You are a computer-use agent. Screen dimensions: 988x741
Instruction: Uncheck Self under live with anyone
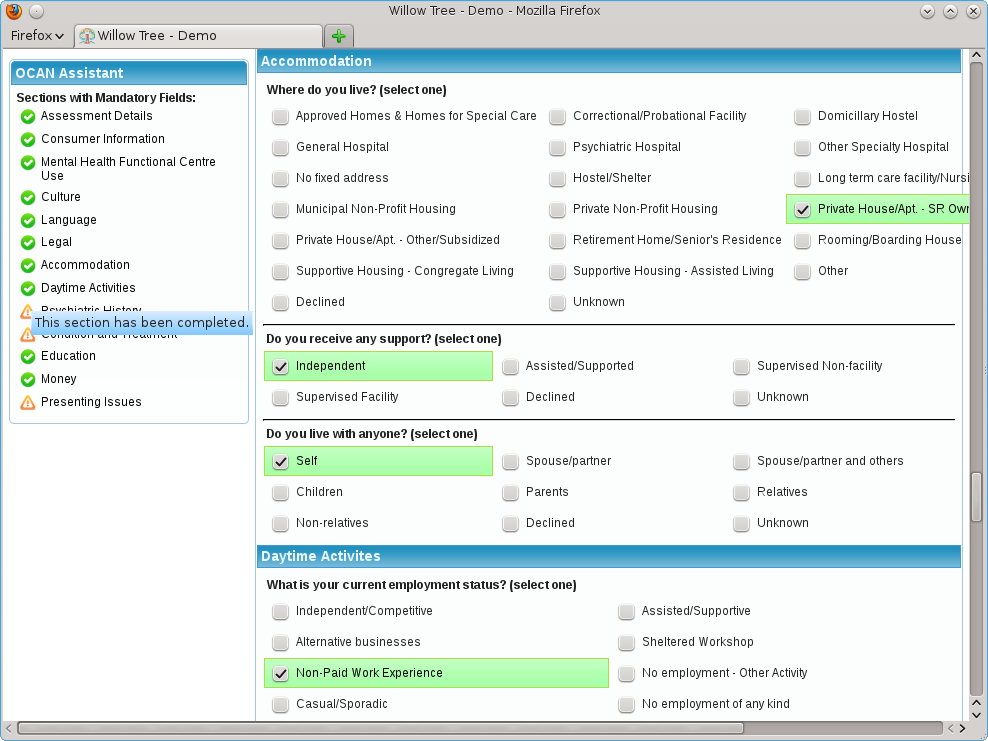[x=280, y=461]
